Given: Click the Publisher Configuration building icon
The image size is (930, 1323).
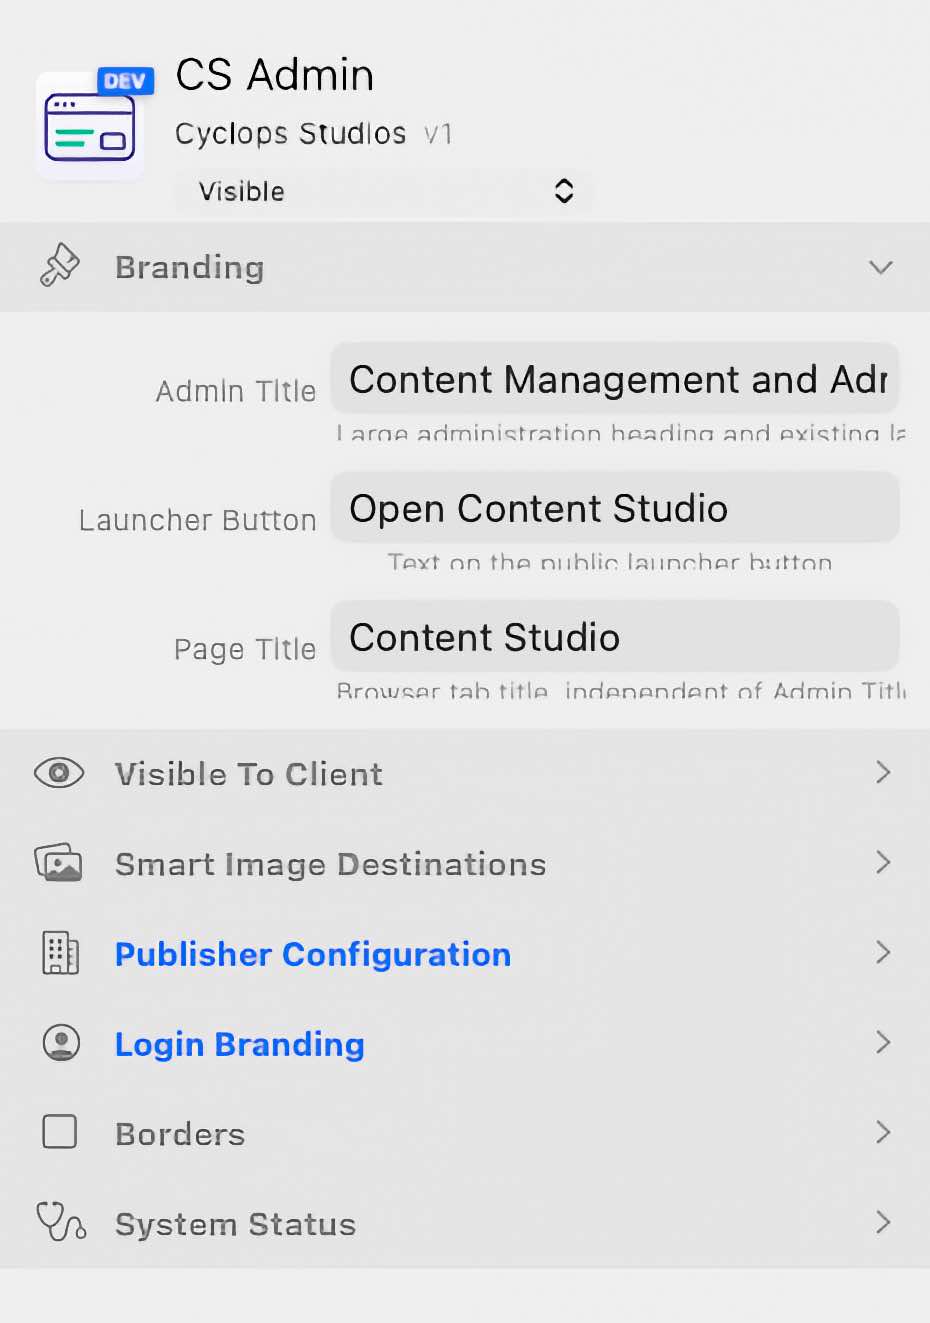Looking at the screenshot, I should pyautogui.click(x=60, y=953).
